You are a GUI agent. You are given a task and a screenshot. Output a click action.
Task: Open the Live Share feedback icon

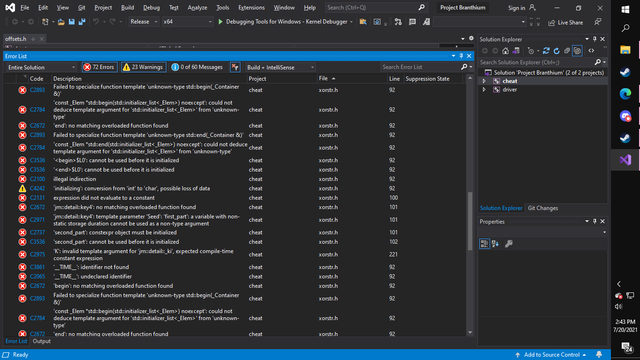pyautogui.click(x=598, y=22)
